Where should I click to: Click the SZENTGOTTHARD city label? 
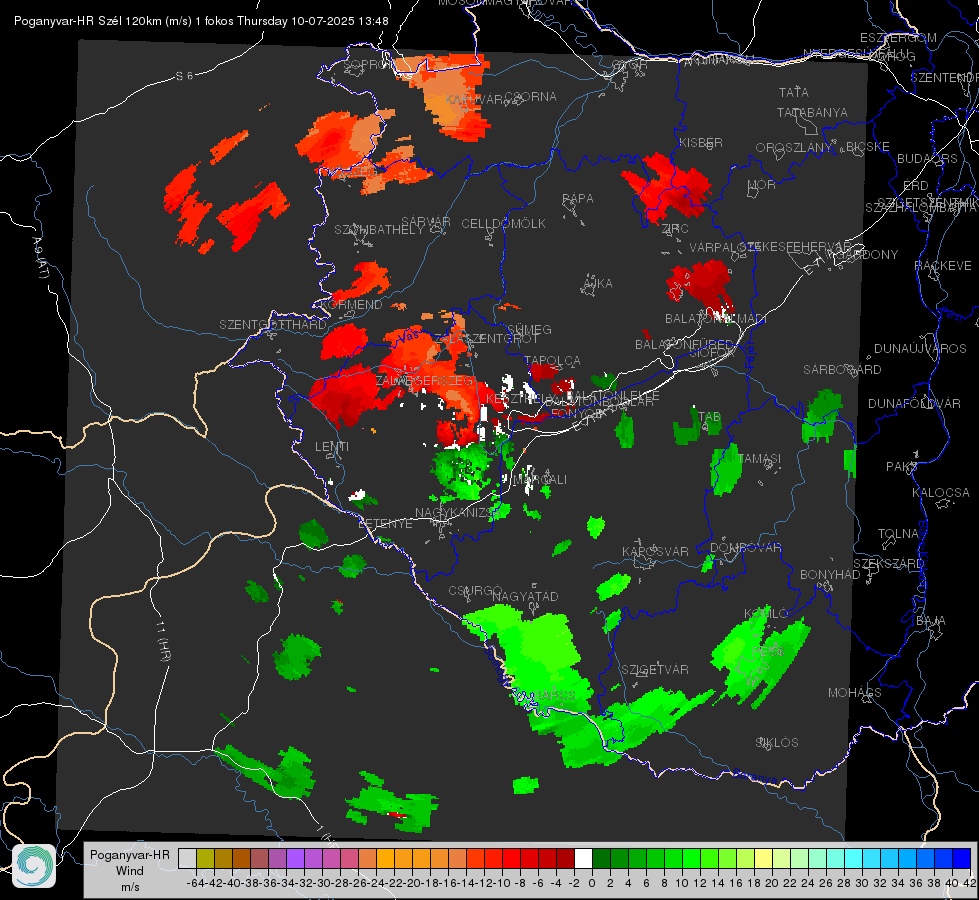coord(273,325)
